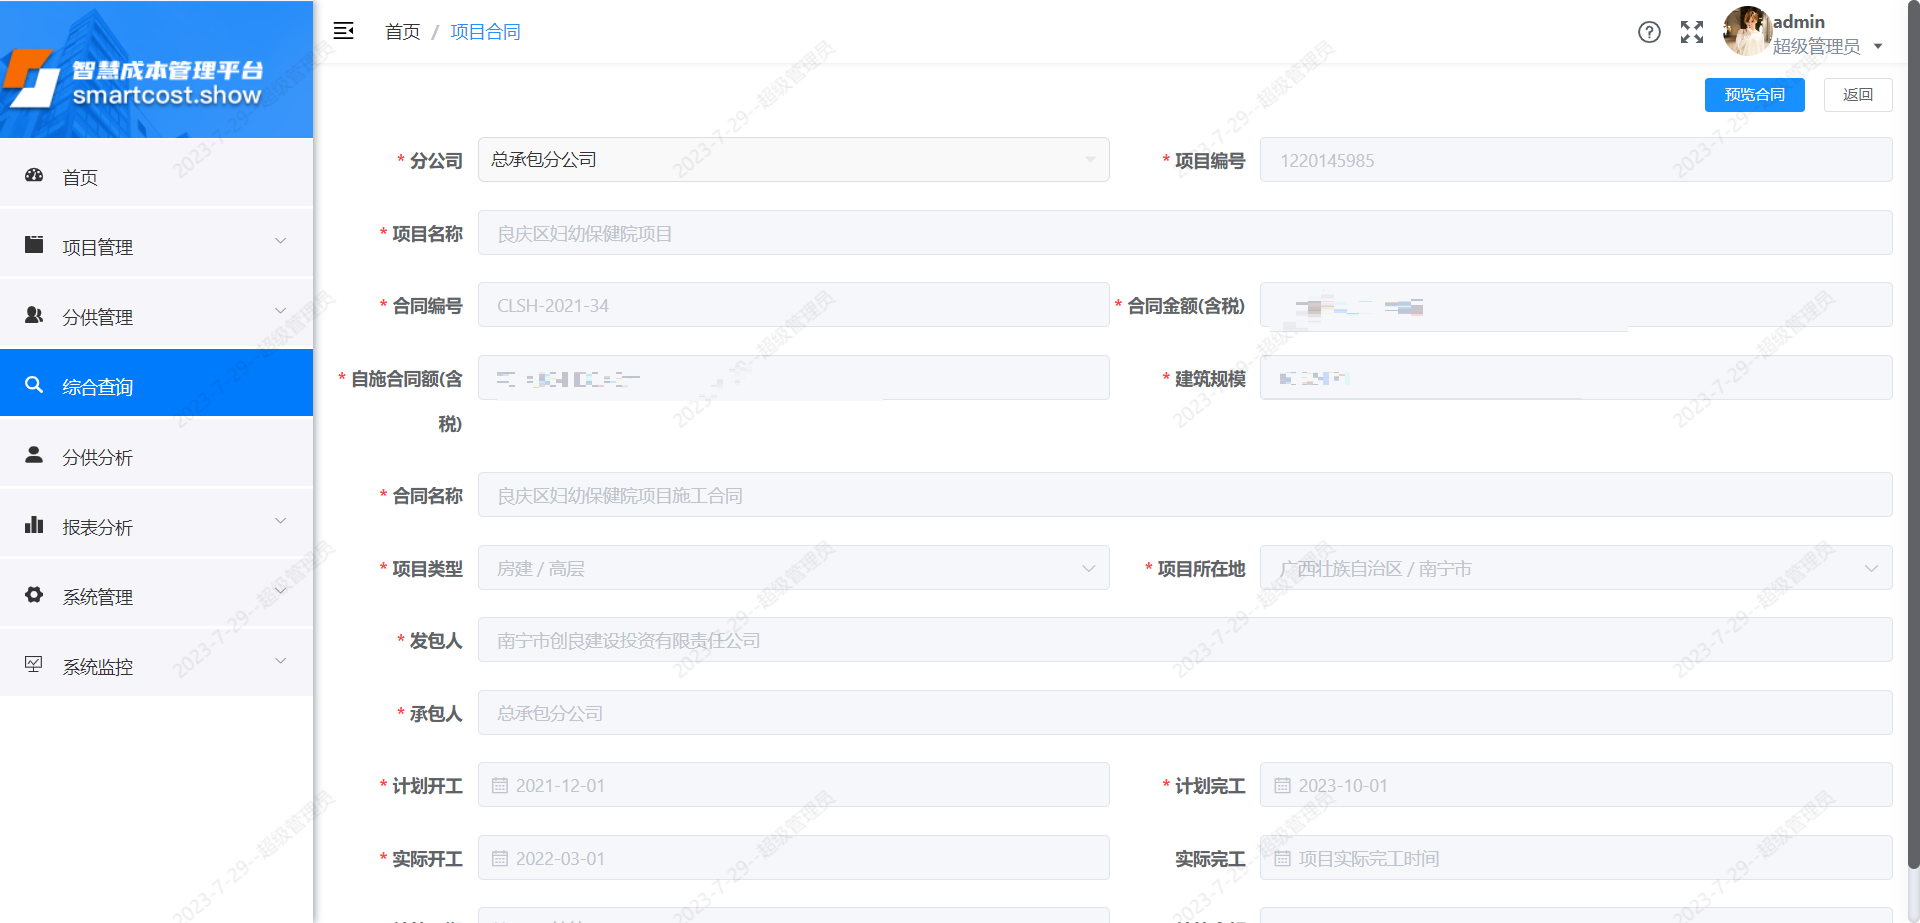Open the 系统管理 gear icon
The width and height of the screenshot is (1920, 923).
coord(34,594)
